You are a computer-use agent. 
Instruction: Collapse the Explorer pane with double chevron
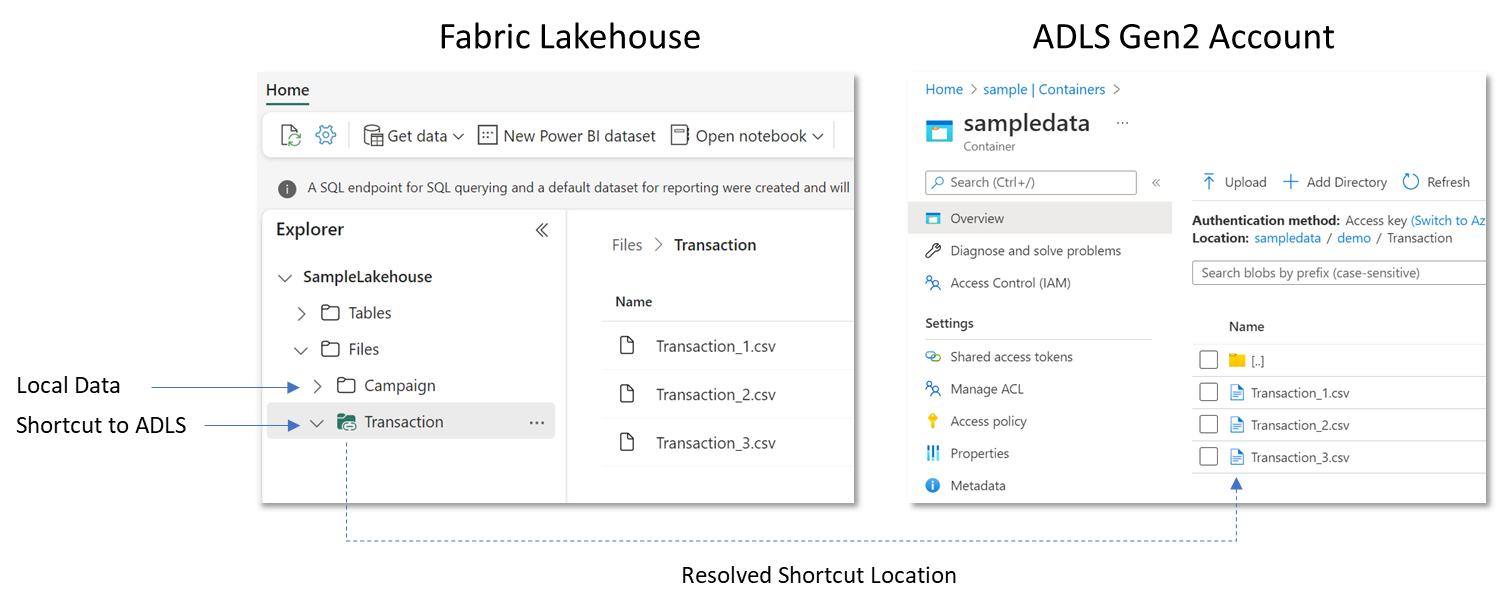click(541, 230)
